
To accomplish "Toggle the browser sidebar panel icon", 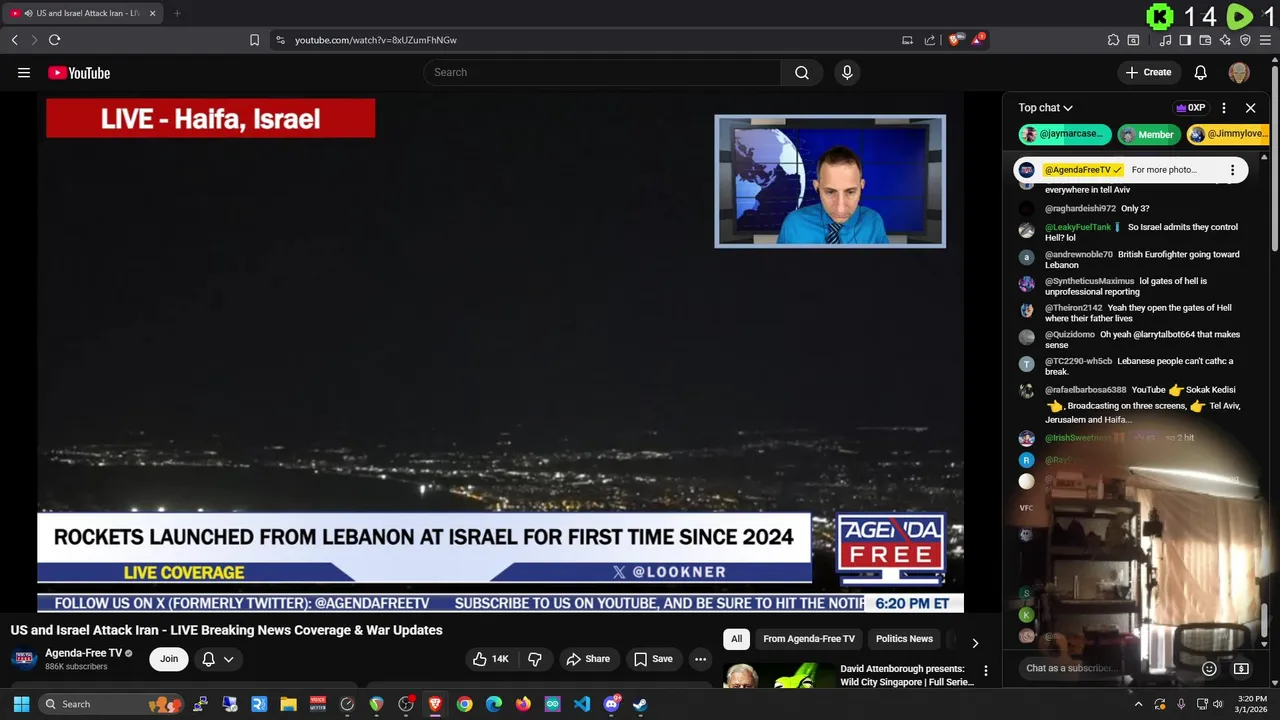I will (x=1185, y=40).
